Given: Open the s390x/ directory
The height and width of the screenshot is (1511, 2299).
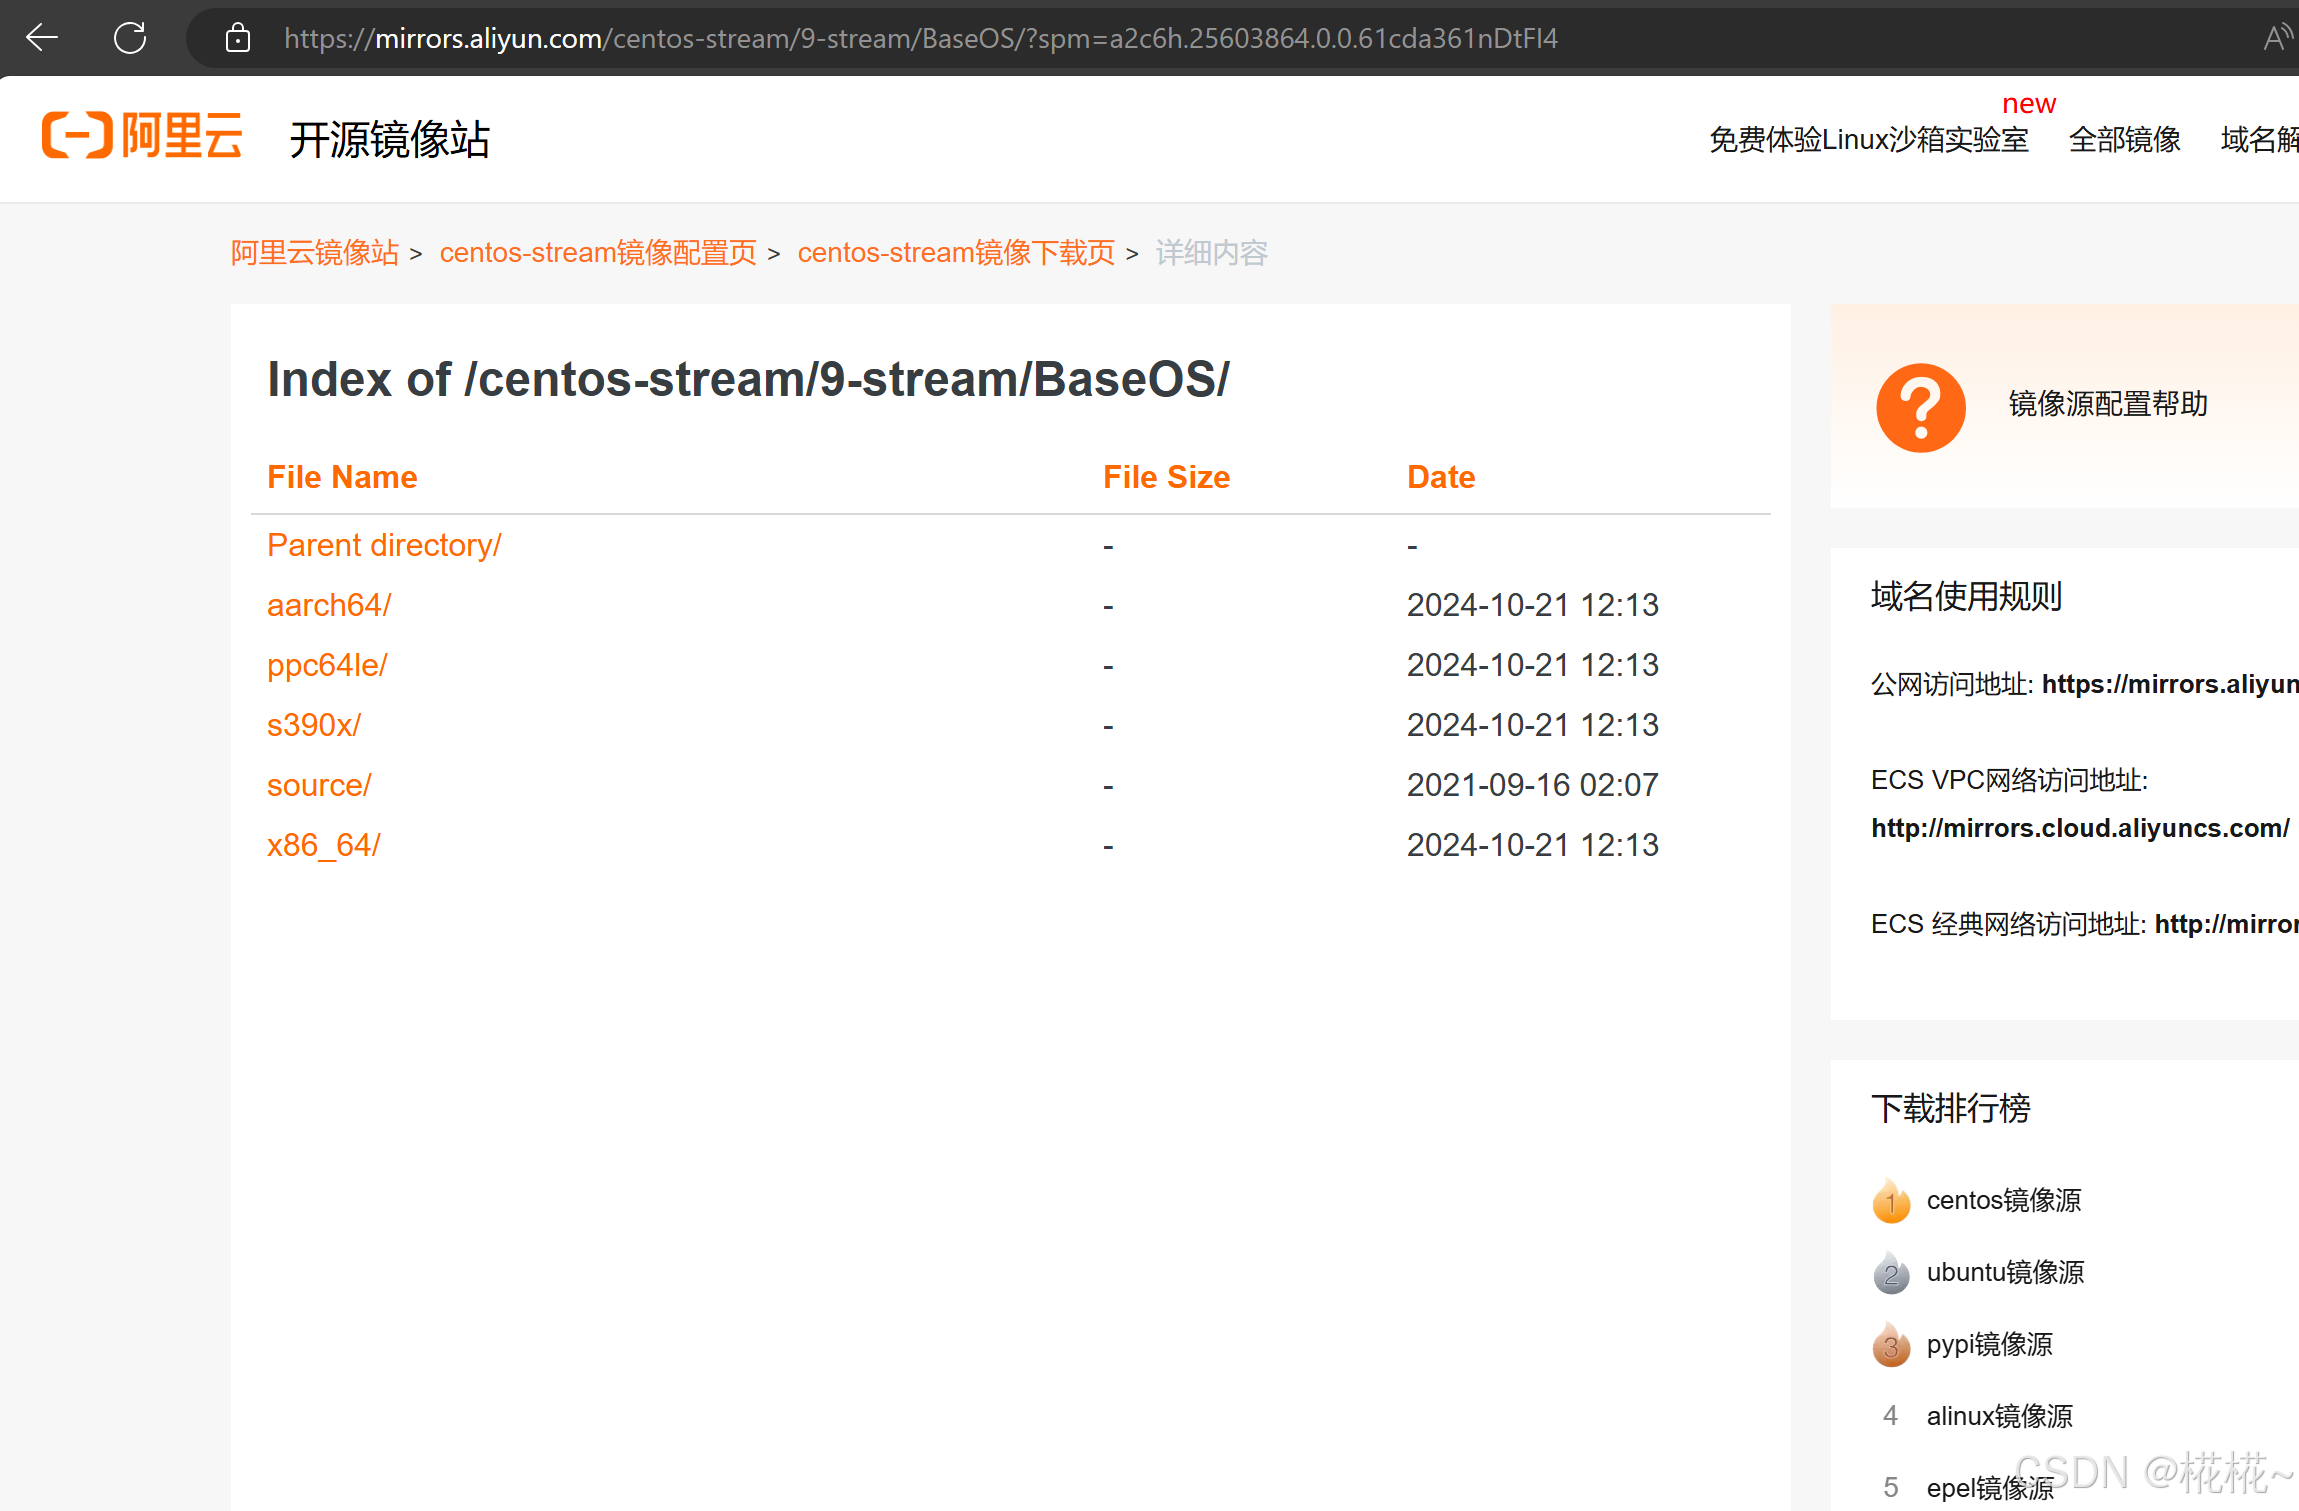Looking at the screenshot, I should click(314, 725).
